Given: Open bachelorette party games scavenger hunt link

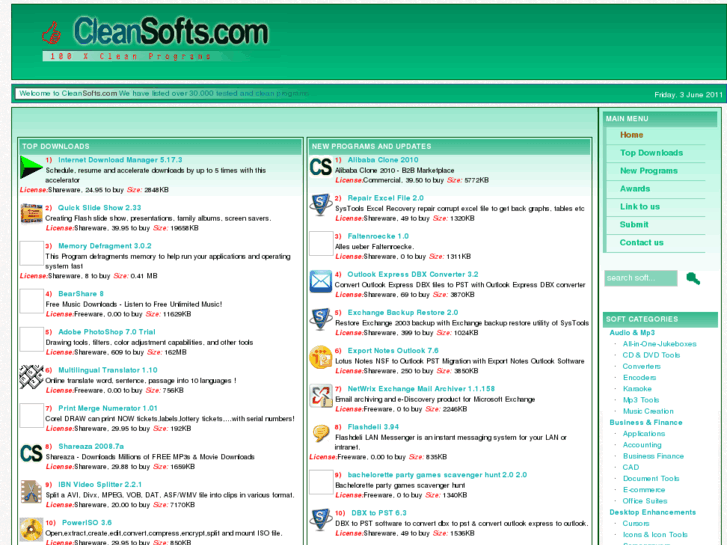Looking at the screenshot, I should pyautogui.click(x=437, y=475).
